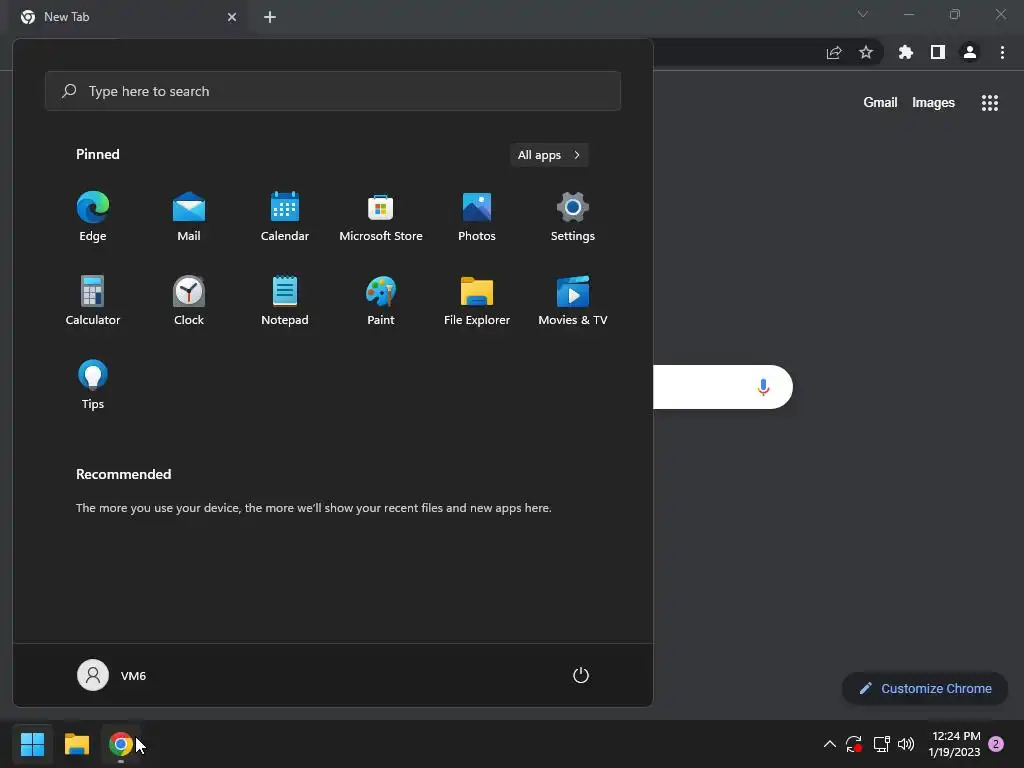
Task: Show All apps list
Action: (x=549, y=155)
